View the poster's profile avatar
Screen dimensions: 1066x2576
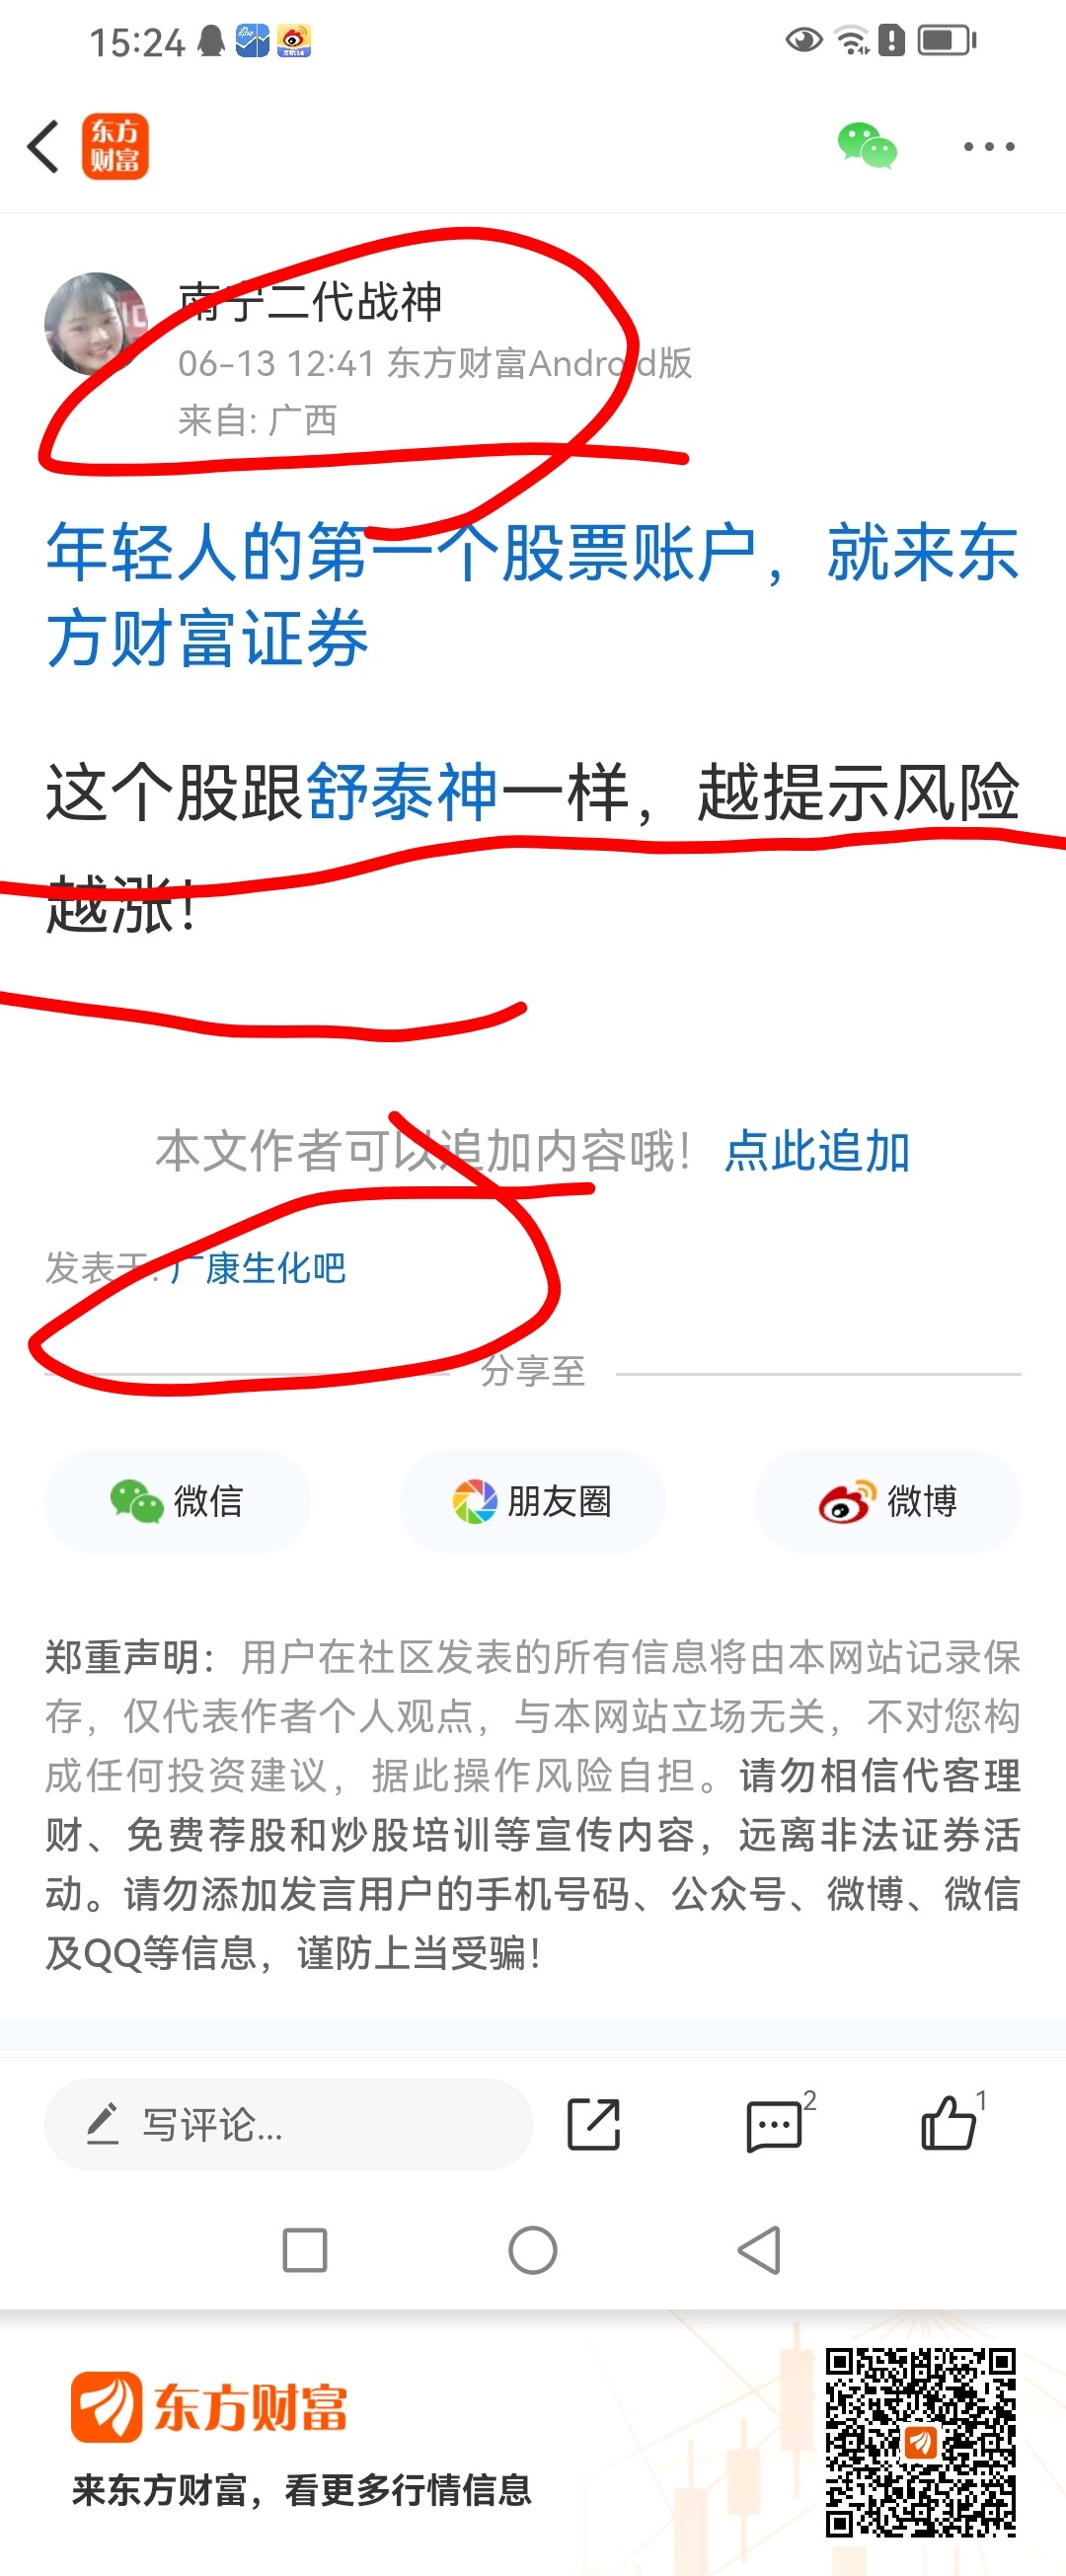pos(96,323)
